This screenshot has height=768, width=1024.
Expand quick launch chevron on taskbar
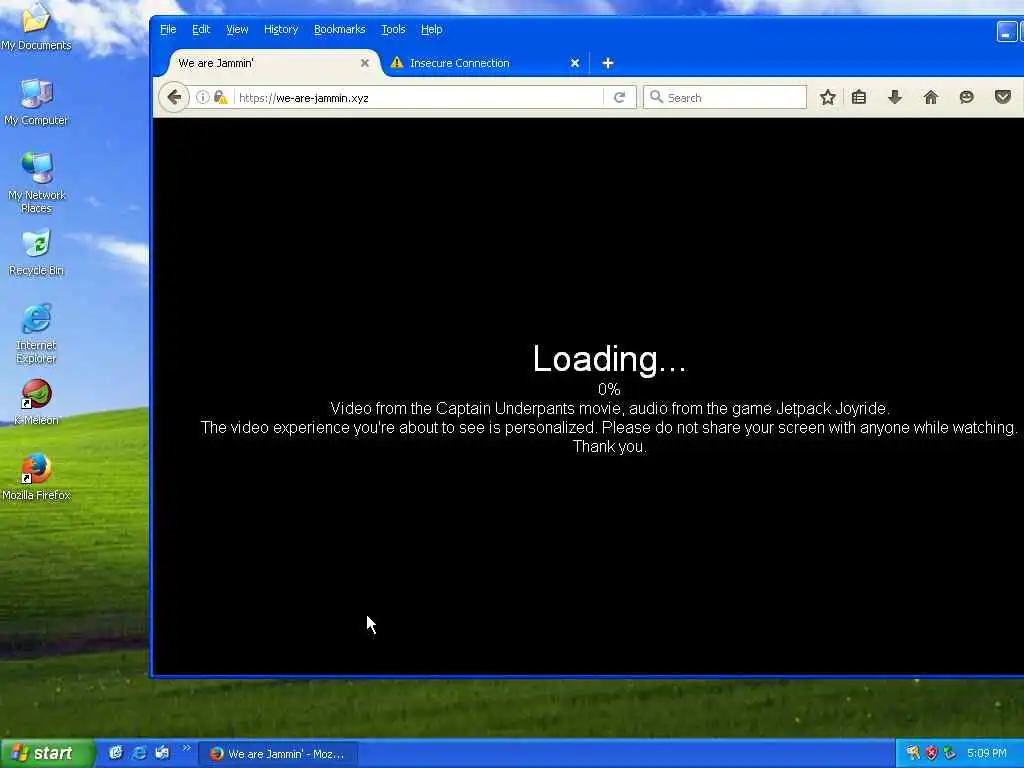pyautogui.click(x=186, y=748)
